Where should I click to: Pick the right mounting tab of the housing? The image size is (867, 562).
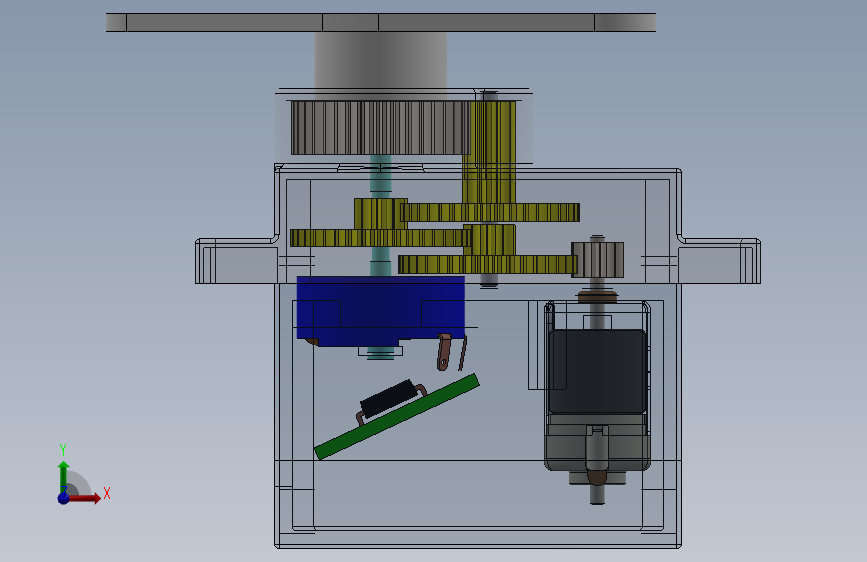719,261
